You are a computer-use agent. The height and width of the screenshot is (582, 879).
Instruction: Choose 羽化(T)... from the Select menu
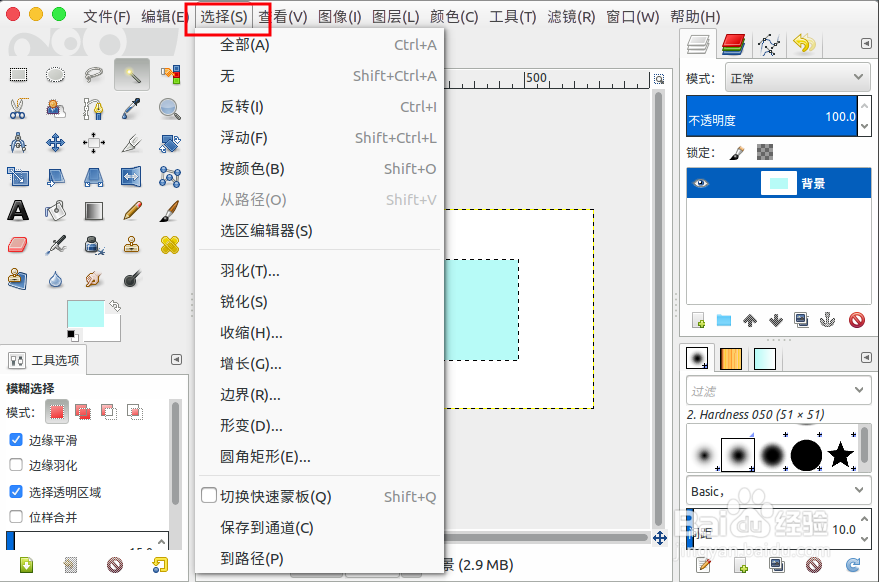coord(320,271)
